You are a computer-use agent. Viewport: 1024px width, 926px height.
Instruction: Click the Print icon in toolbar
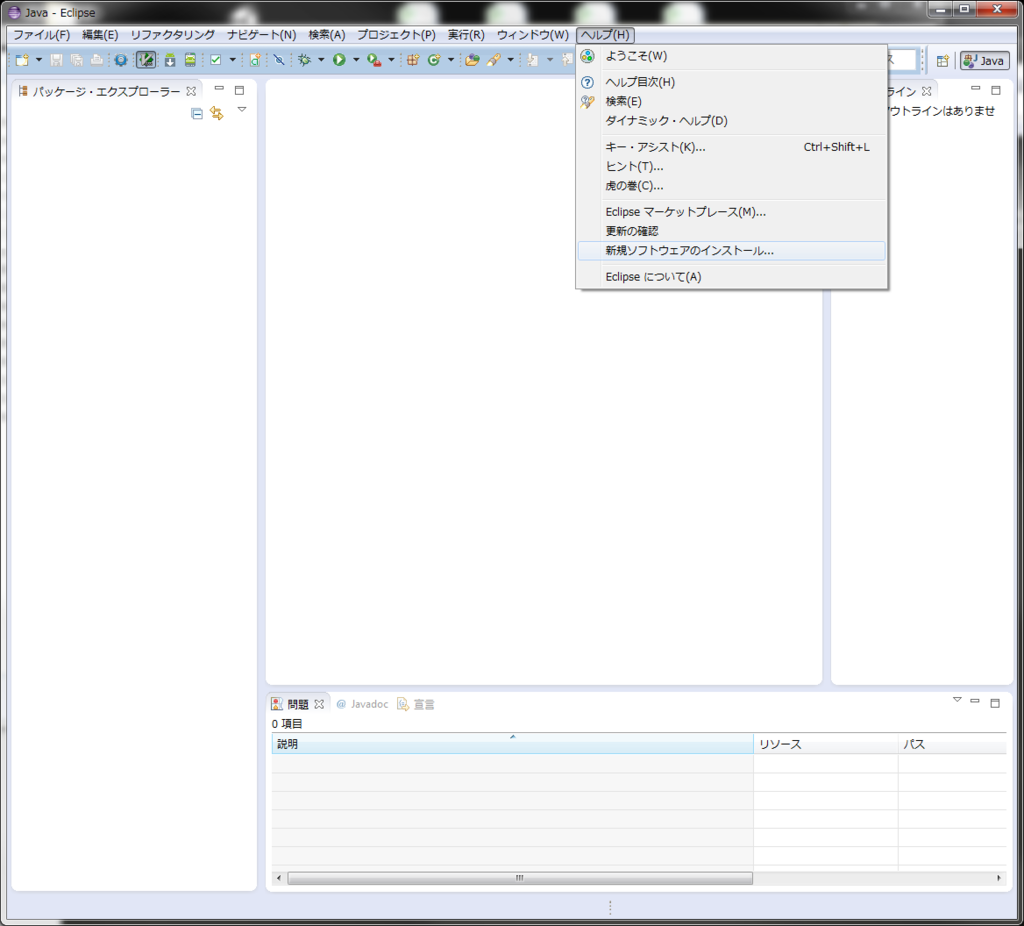(x=97, y=60)
